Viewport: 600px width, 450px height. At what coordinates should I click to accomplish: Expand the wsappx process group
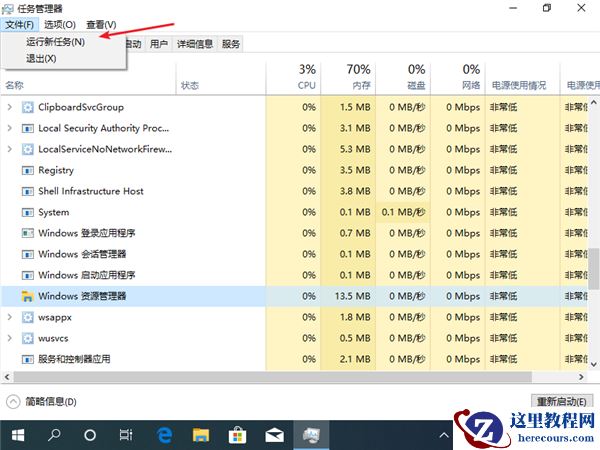pos(10,317)
